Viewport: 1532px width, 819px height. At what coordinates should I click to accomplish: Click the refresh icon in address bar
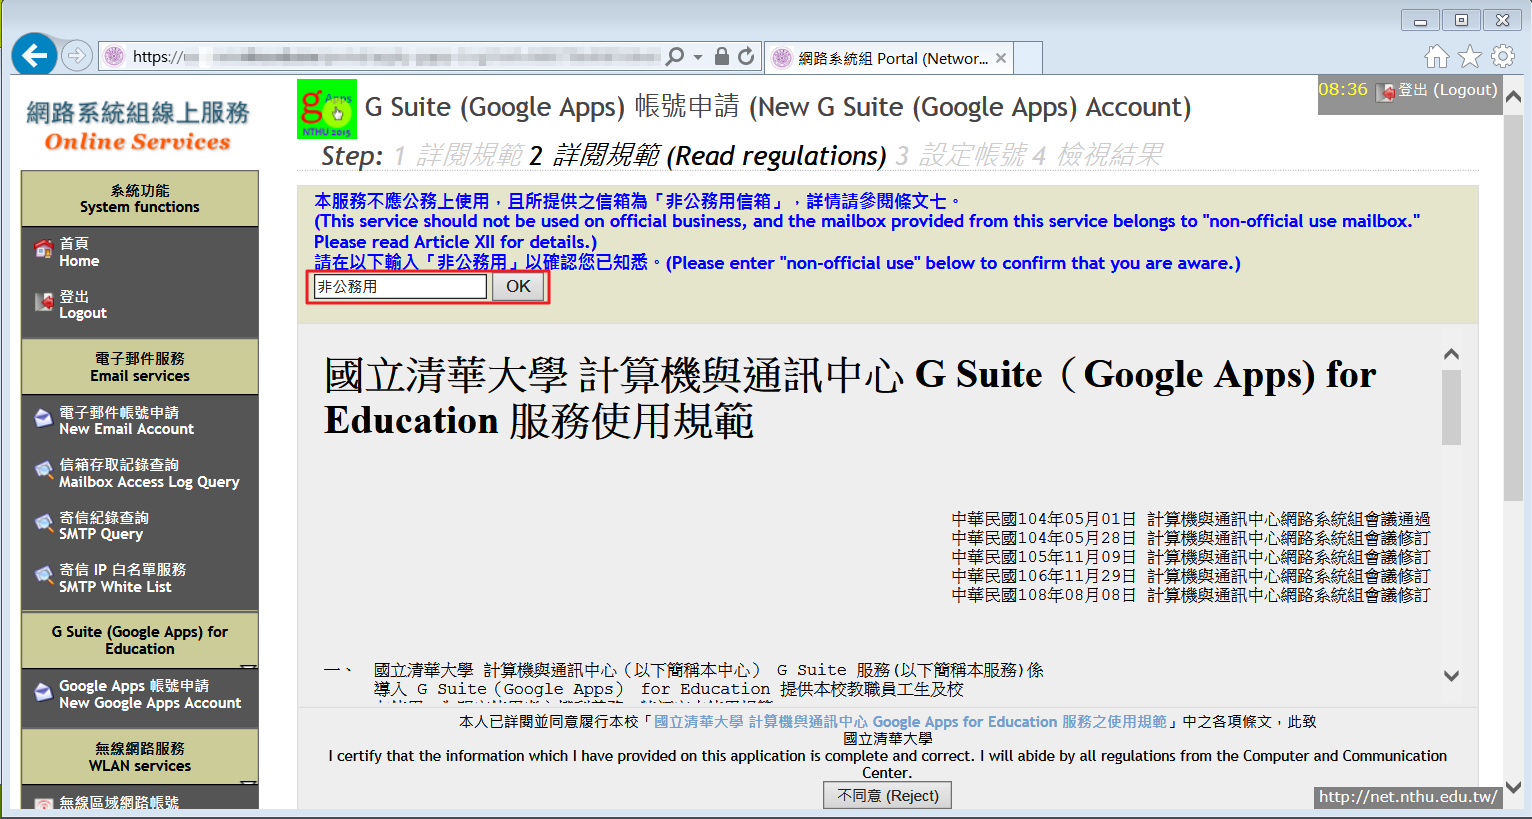tap(746, 57)
